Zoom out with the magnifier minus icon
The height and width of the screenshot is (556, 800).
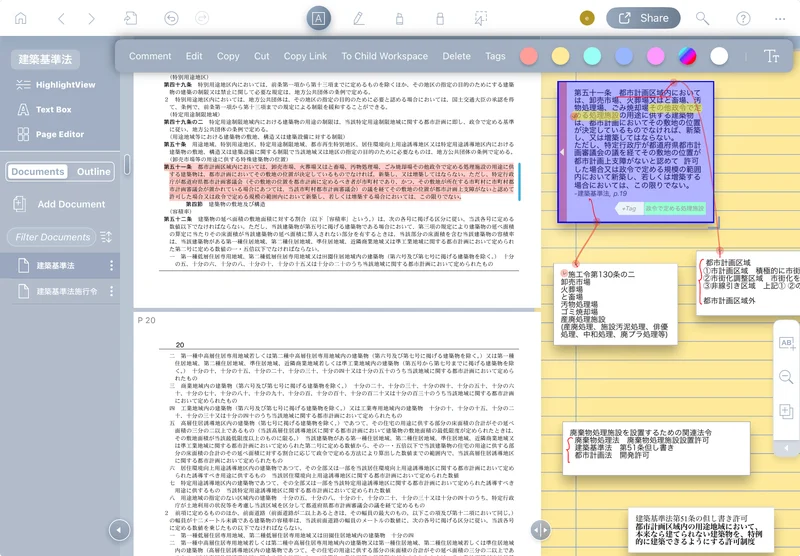pos(786,377)
